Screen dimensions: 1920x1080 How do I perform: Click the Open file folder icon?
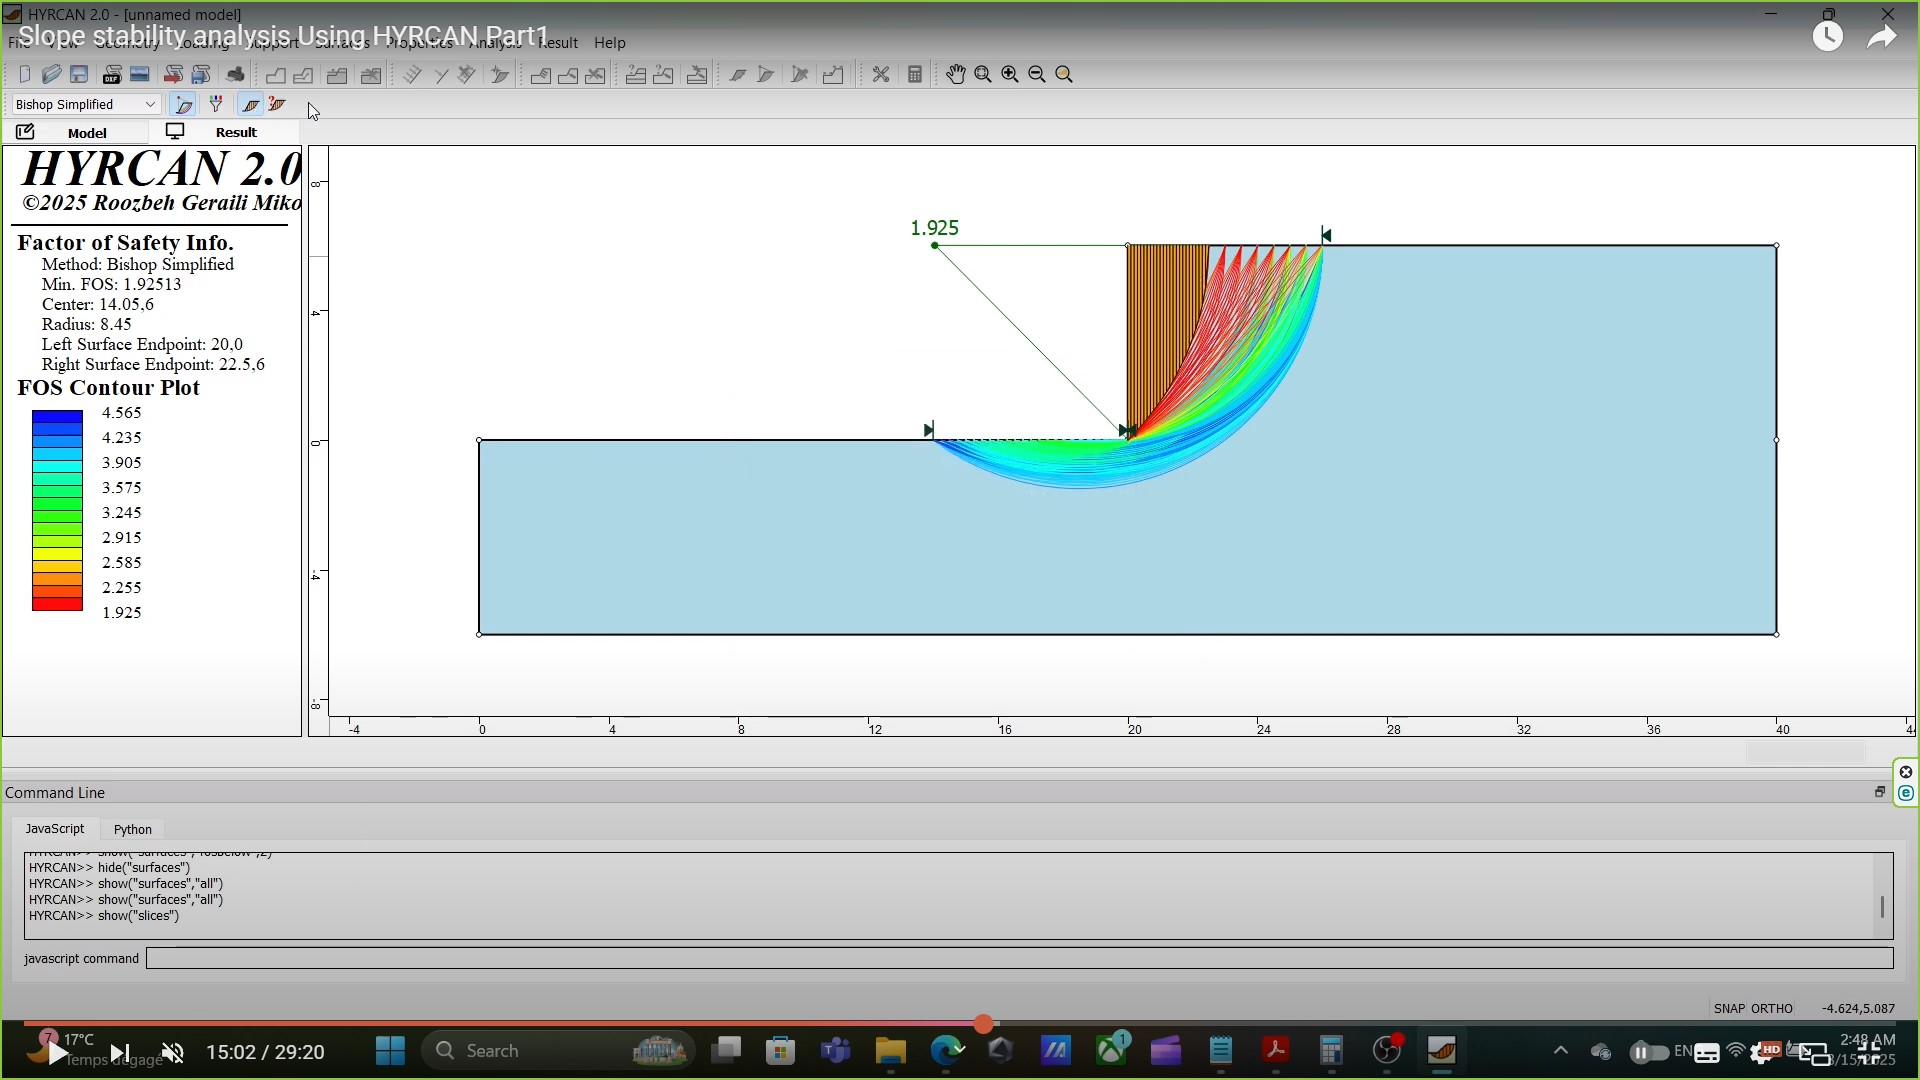click(51, 74)
